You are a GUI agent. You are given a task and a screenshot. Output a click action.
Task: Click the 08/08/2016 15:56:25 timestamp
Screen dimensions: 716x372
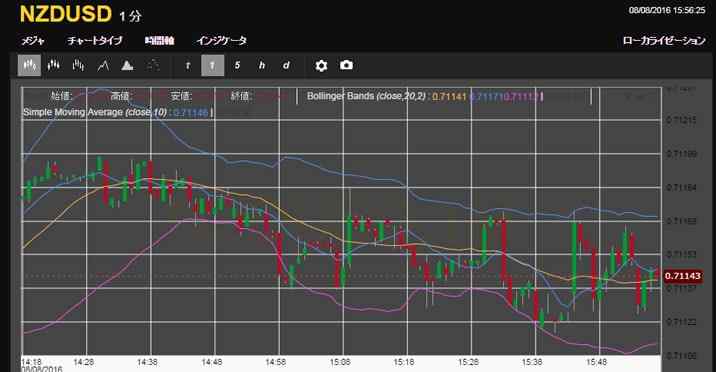tap(667, 10)
